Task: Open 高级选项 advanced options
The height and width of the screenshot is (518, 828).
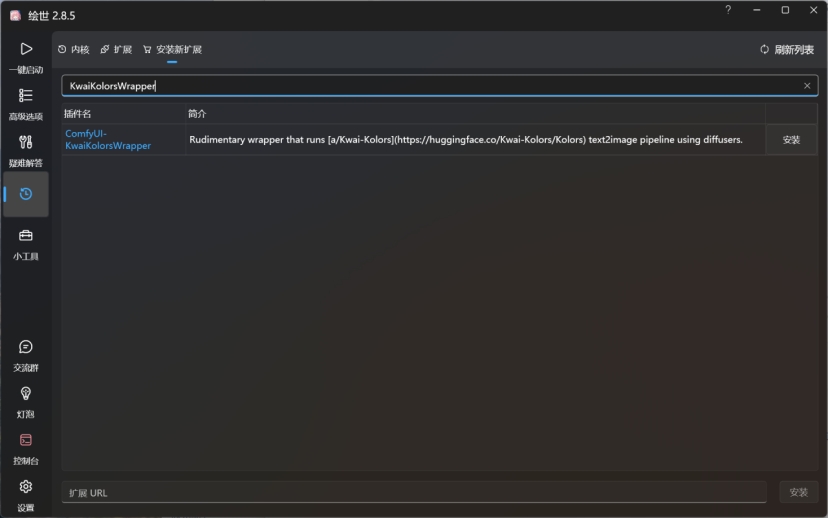Action: (26, 105)
